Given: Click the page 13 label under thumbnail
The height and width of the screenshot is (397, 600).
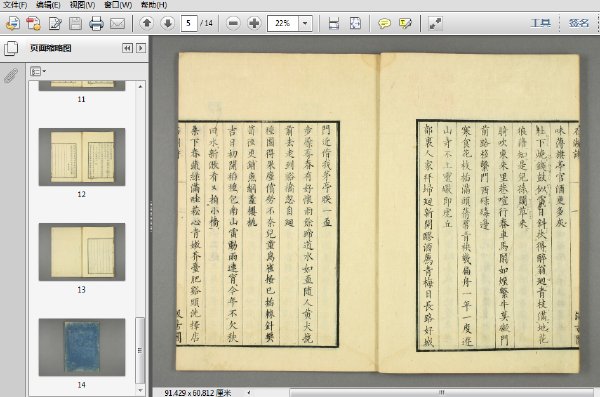Looking at the screenshot, I should 82,289.
